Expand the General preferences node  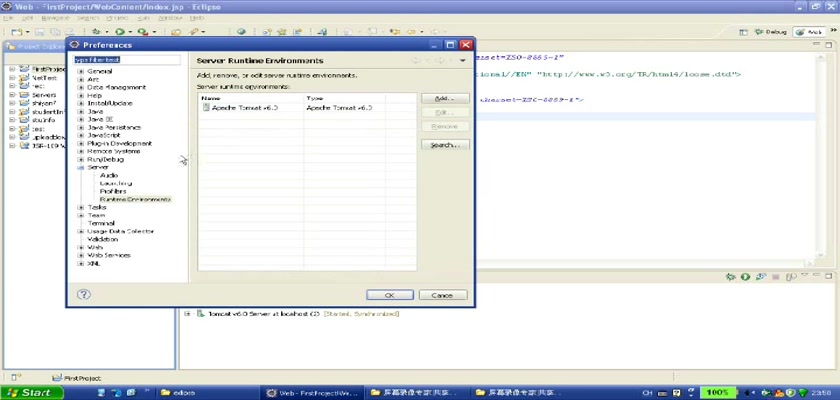[80, 72]
